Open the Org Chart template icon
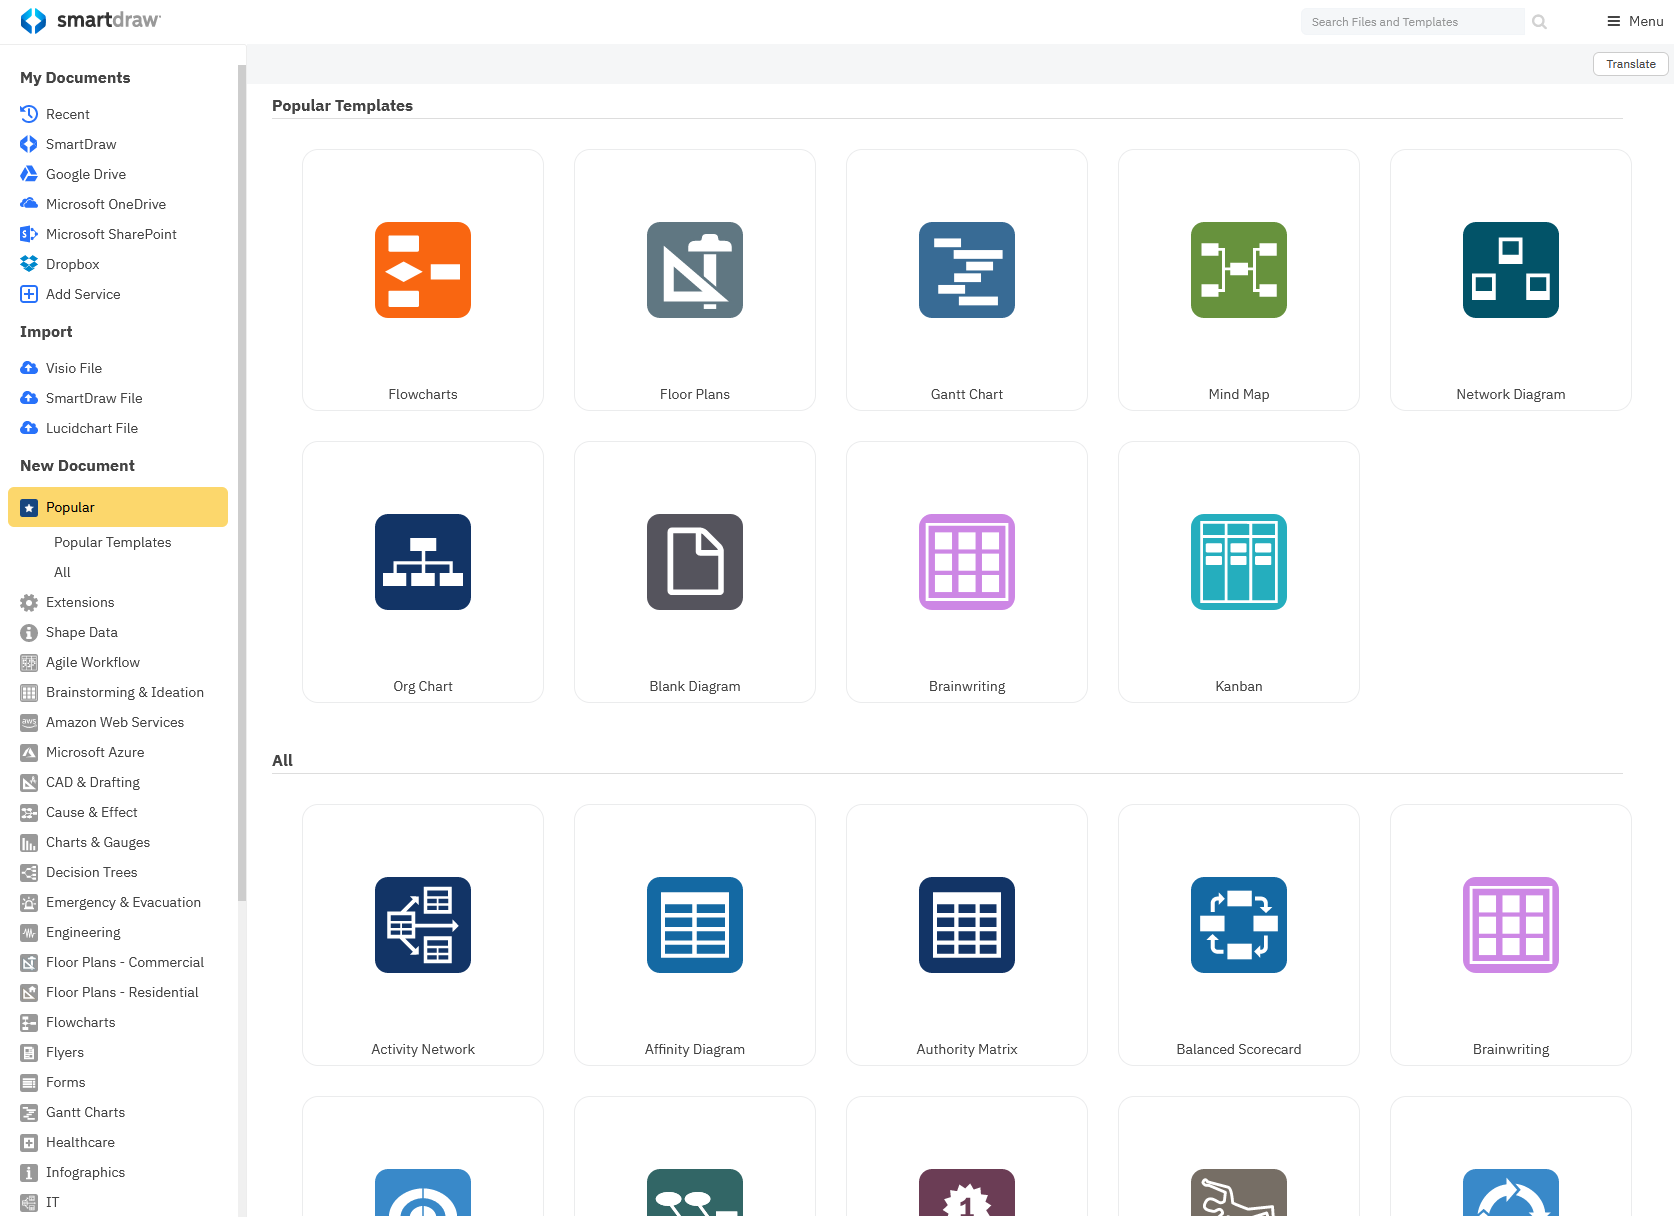Viewport: 1674px width, 1217px height. click(423, 562)
